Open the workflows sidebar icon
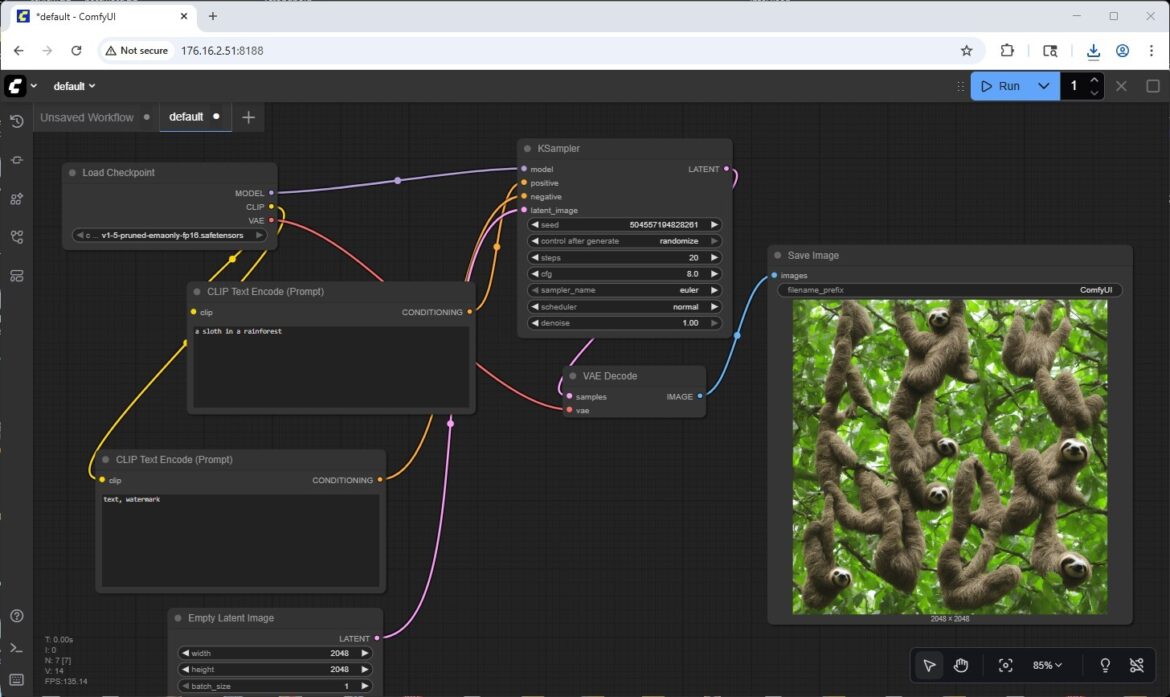Image resolution: width=1170 pixels, height=697 pixels. [17, 237]
